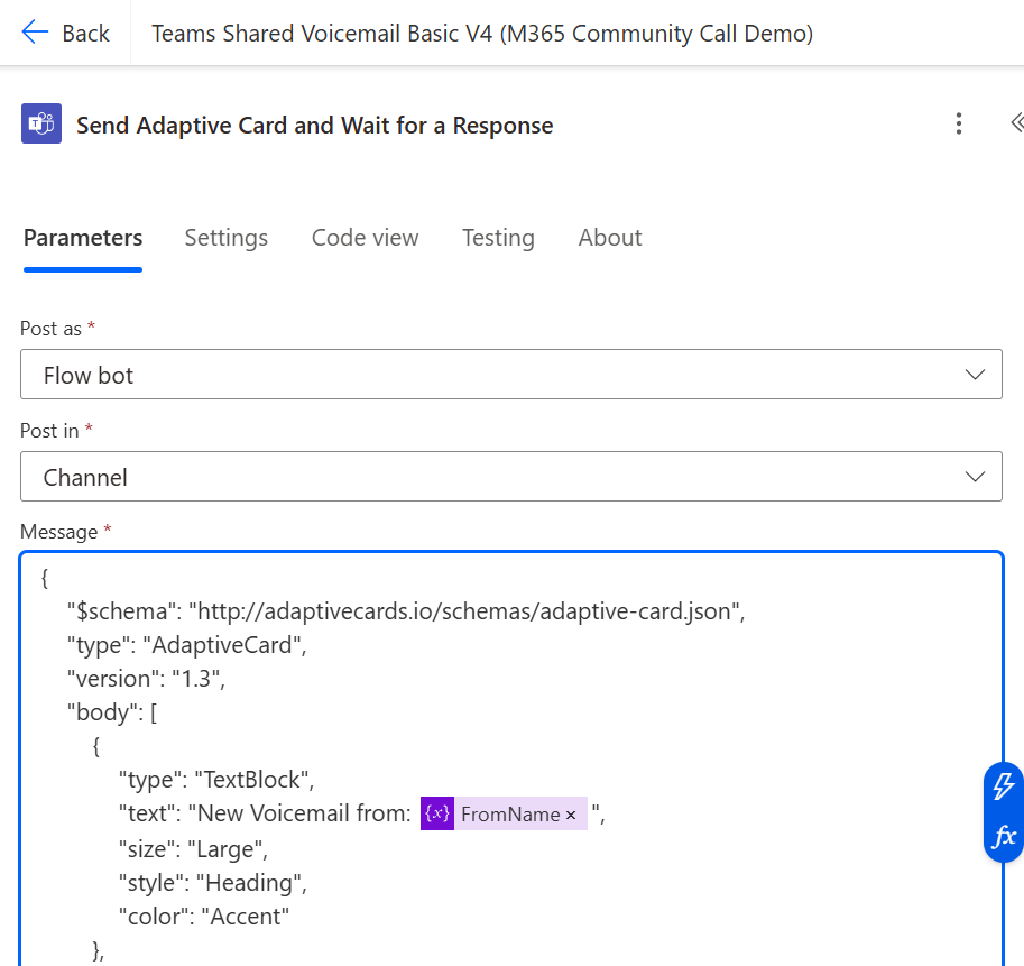Switch to the Testing tab

click(x=498, y=238)
